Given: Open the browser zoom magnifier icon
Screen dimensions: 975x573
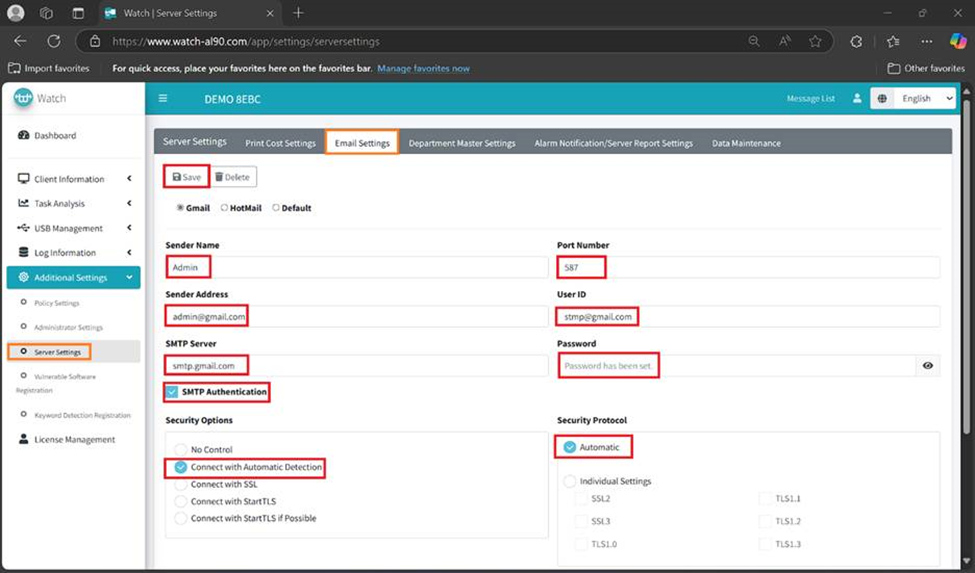Looking at the screenshot, I should click(754, 42).
